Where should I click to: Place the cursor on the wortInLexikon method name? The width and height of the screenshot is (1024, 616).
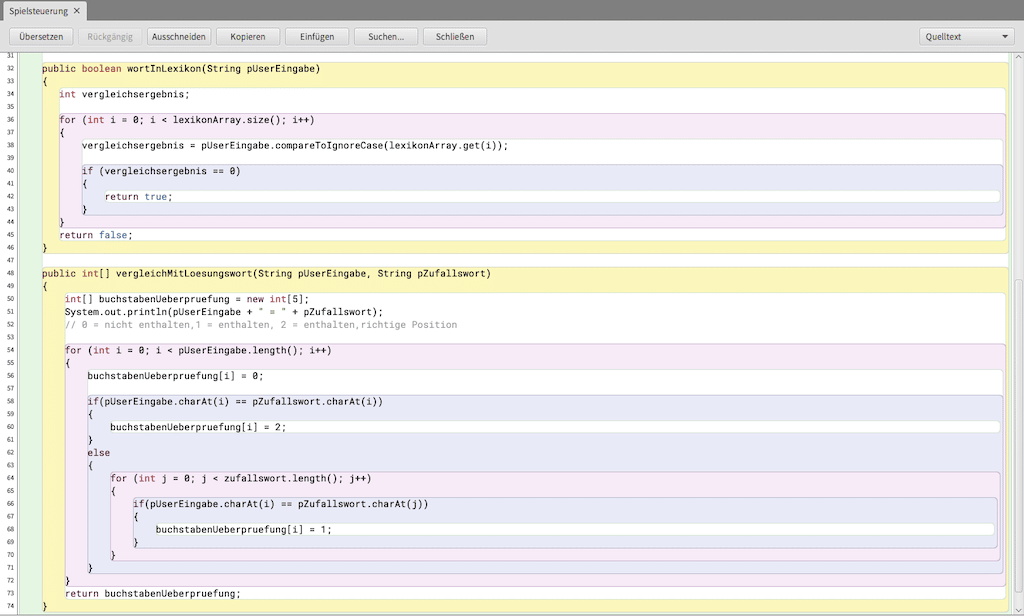pyautogui.click(x=164, y=69)
